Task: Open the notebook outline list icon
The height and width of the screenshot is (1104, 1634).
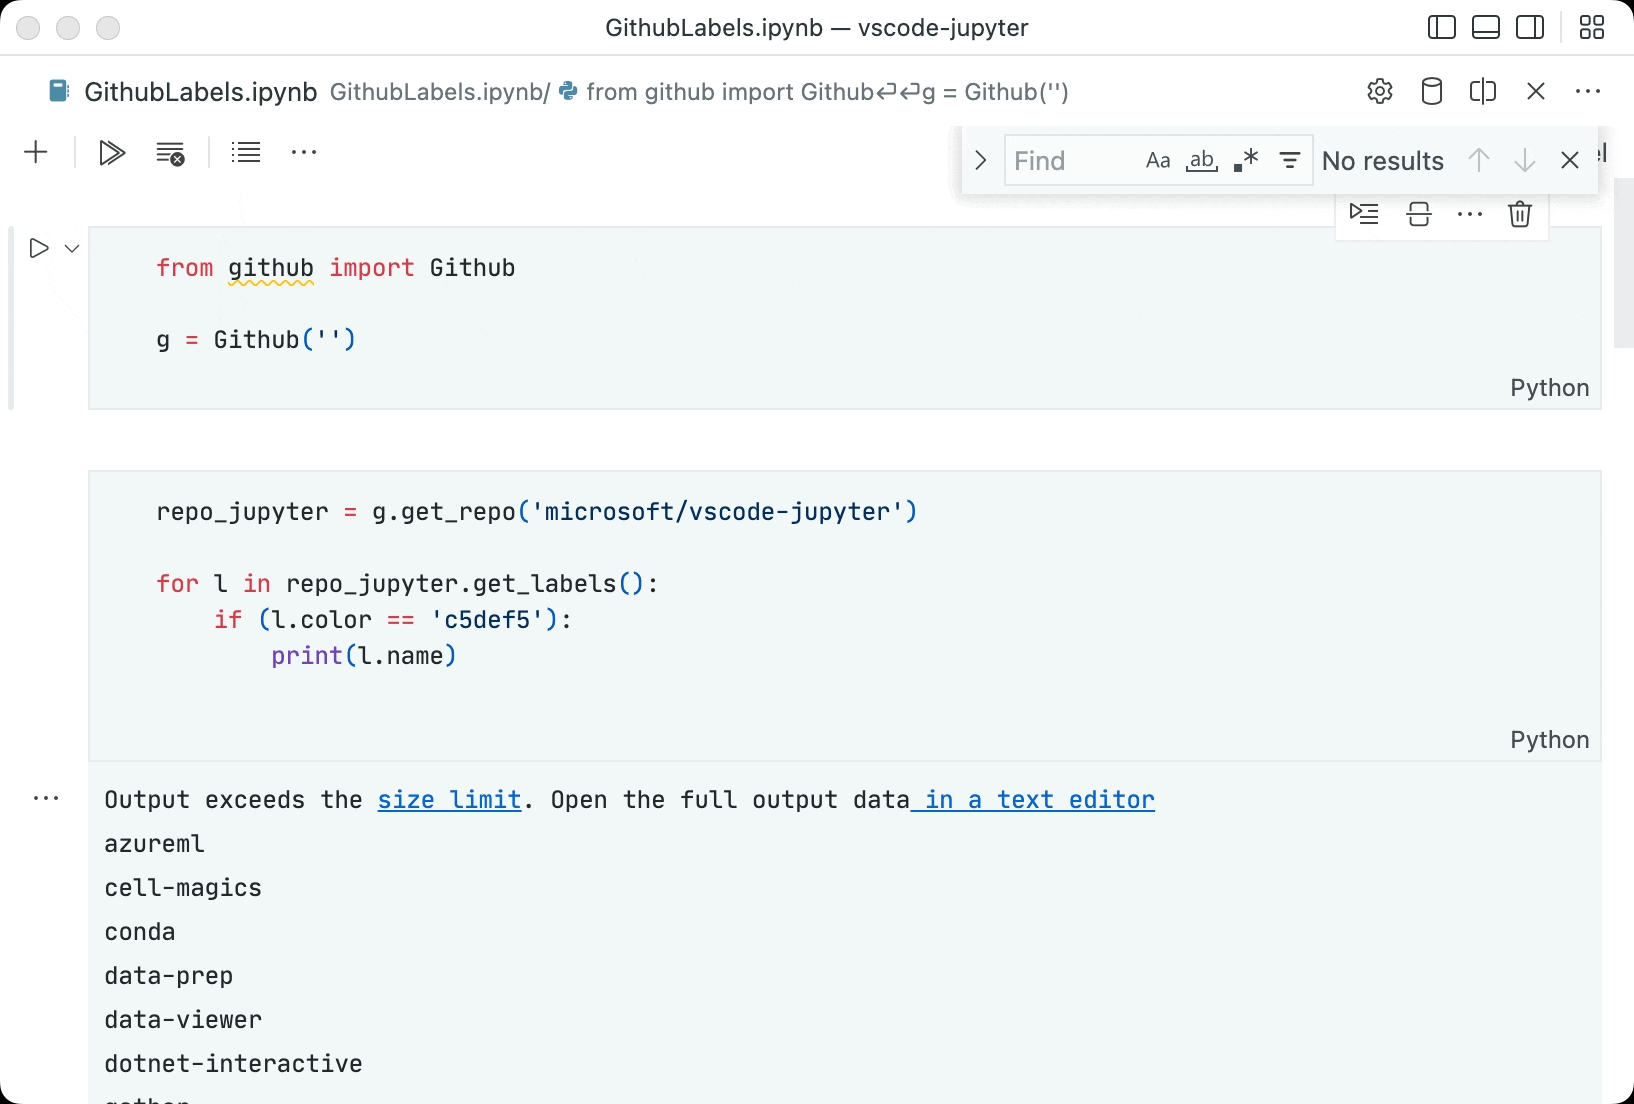Action: click(x=246, y=153)
